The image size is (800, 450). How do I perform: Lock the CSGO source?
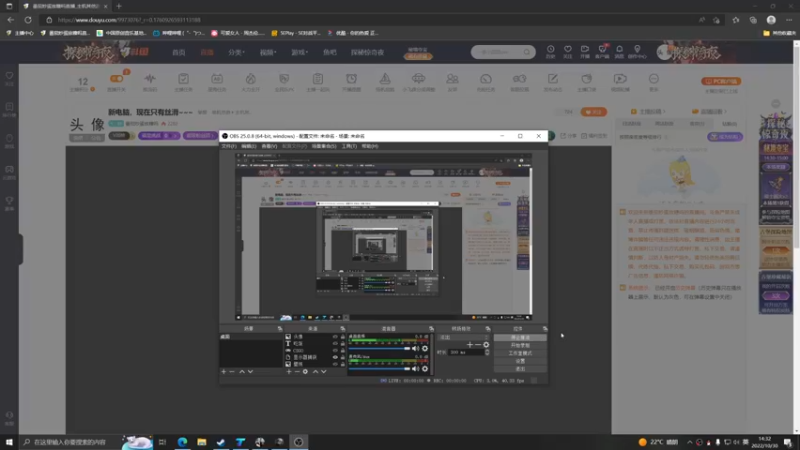pos(342,351)
